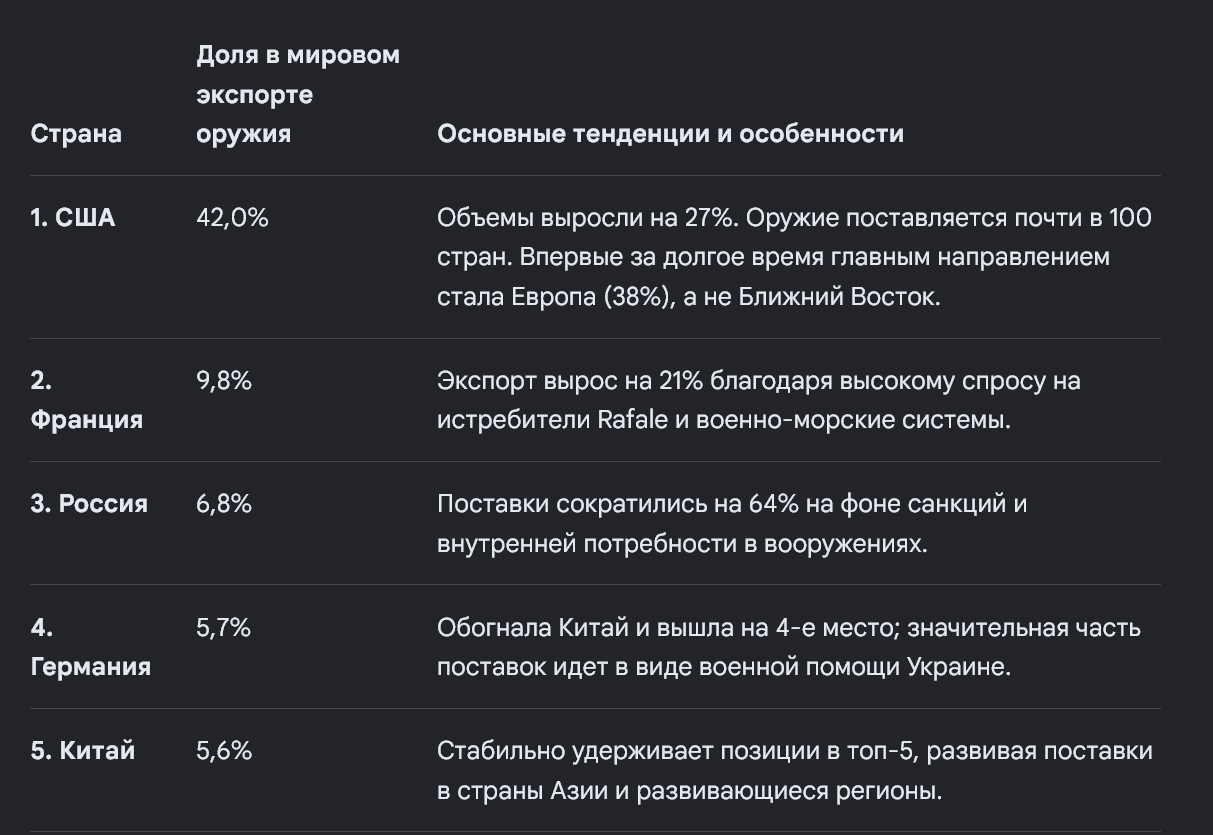Click the 9,8% share value
The height and width of the screenshot is (835, 1213).
pyautogui.click(x=224, y=381)
